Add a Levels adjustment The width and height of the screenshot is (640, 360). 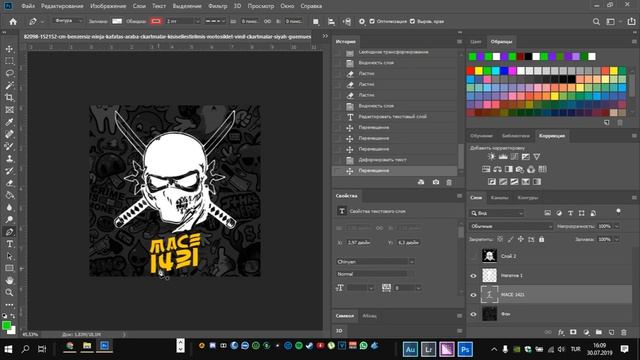click(503, 157)
